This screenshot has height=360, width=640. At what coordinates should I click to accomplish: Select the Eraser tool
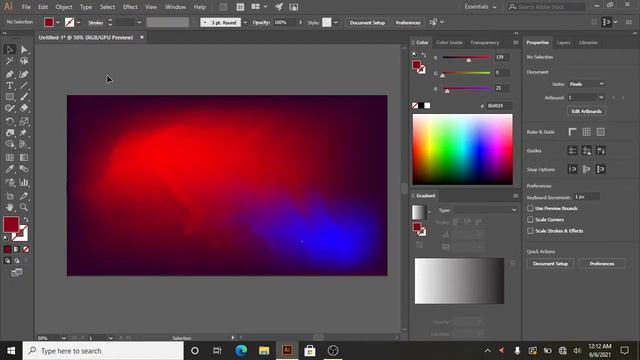[x=24, y=109]
